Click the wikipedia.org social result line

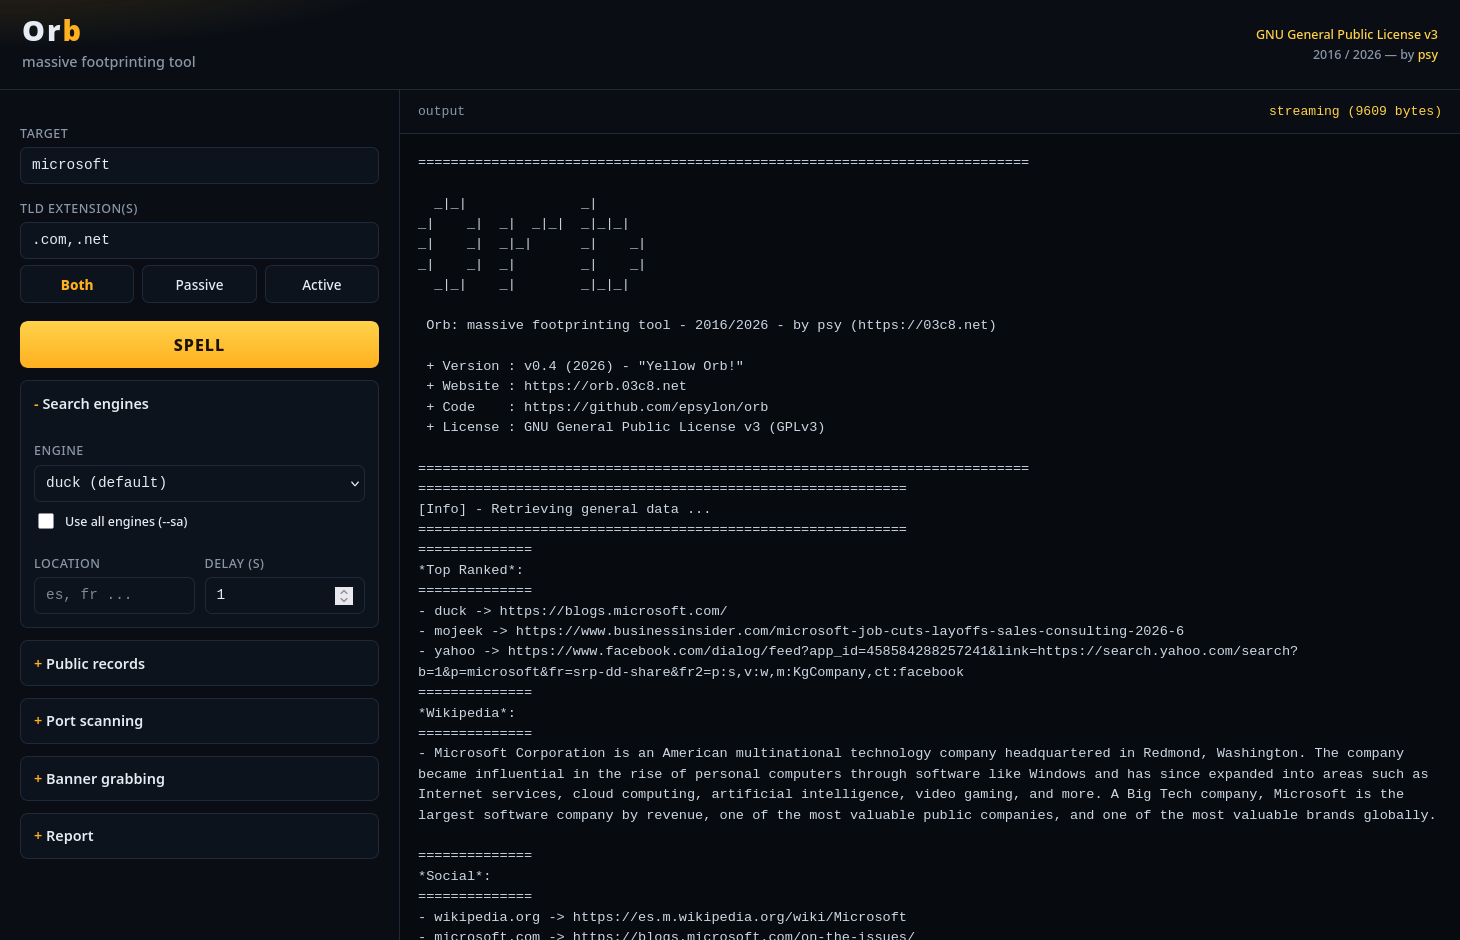click(662, 917)
